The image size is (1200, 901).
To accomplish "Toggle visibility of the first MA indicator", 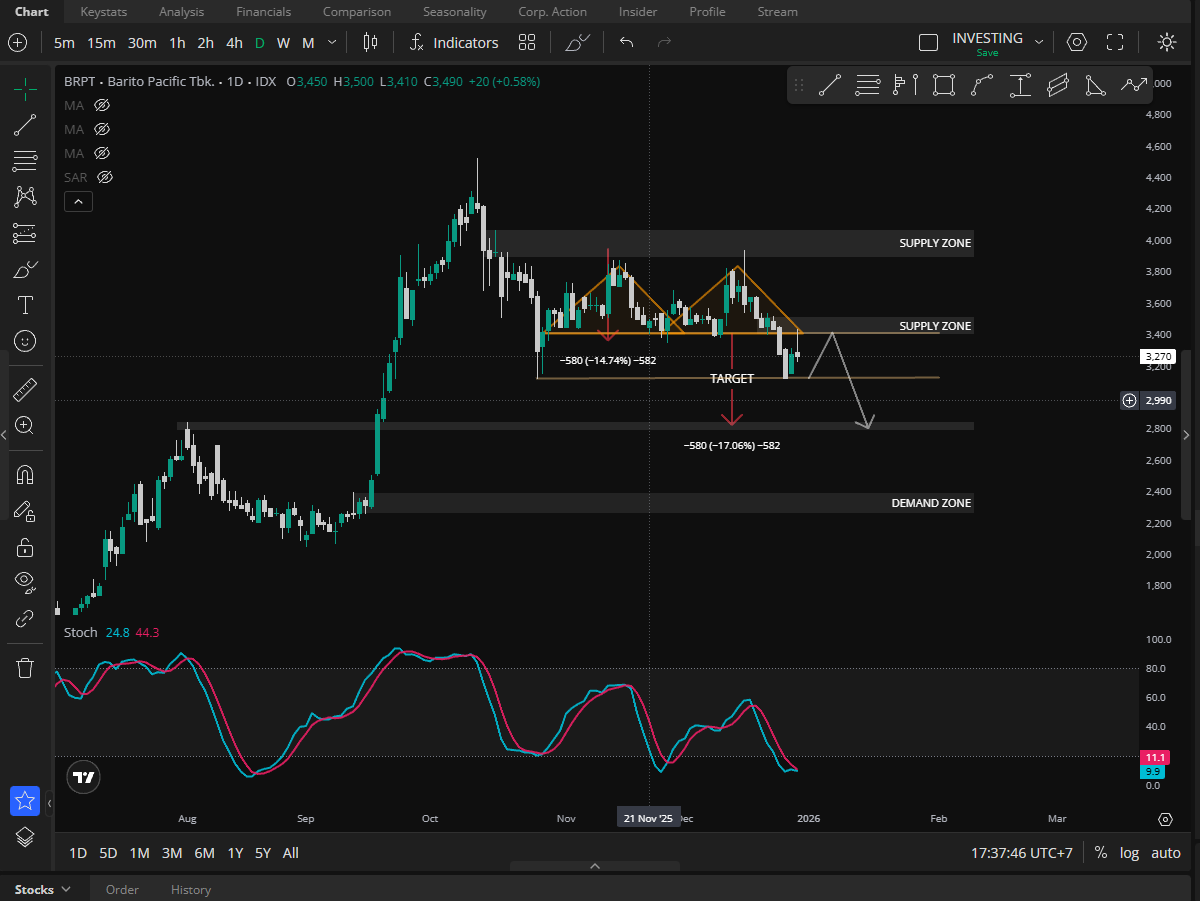I will pyautogui.click(x=101, y=105).
